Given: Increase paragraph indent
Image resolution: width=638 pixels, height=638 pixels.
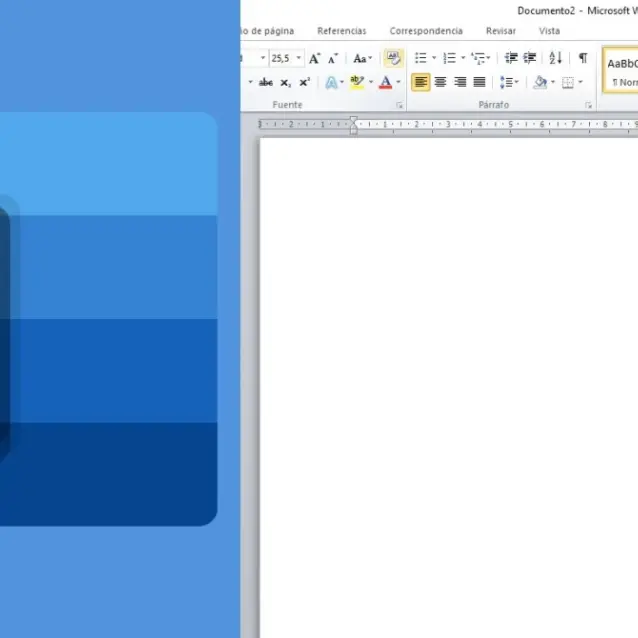Looking at the screenshot, I should coord(529,59).
